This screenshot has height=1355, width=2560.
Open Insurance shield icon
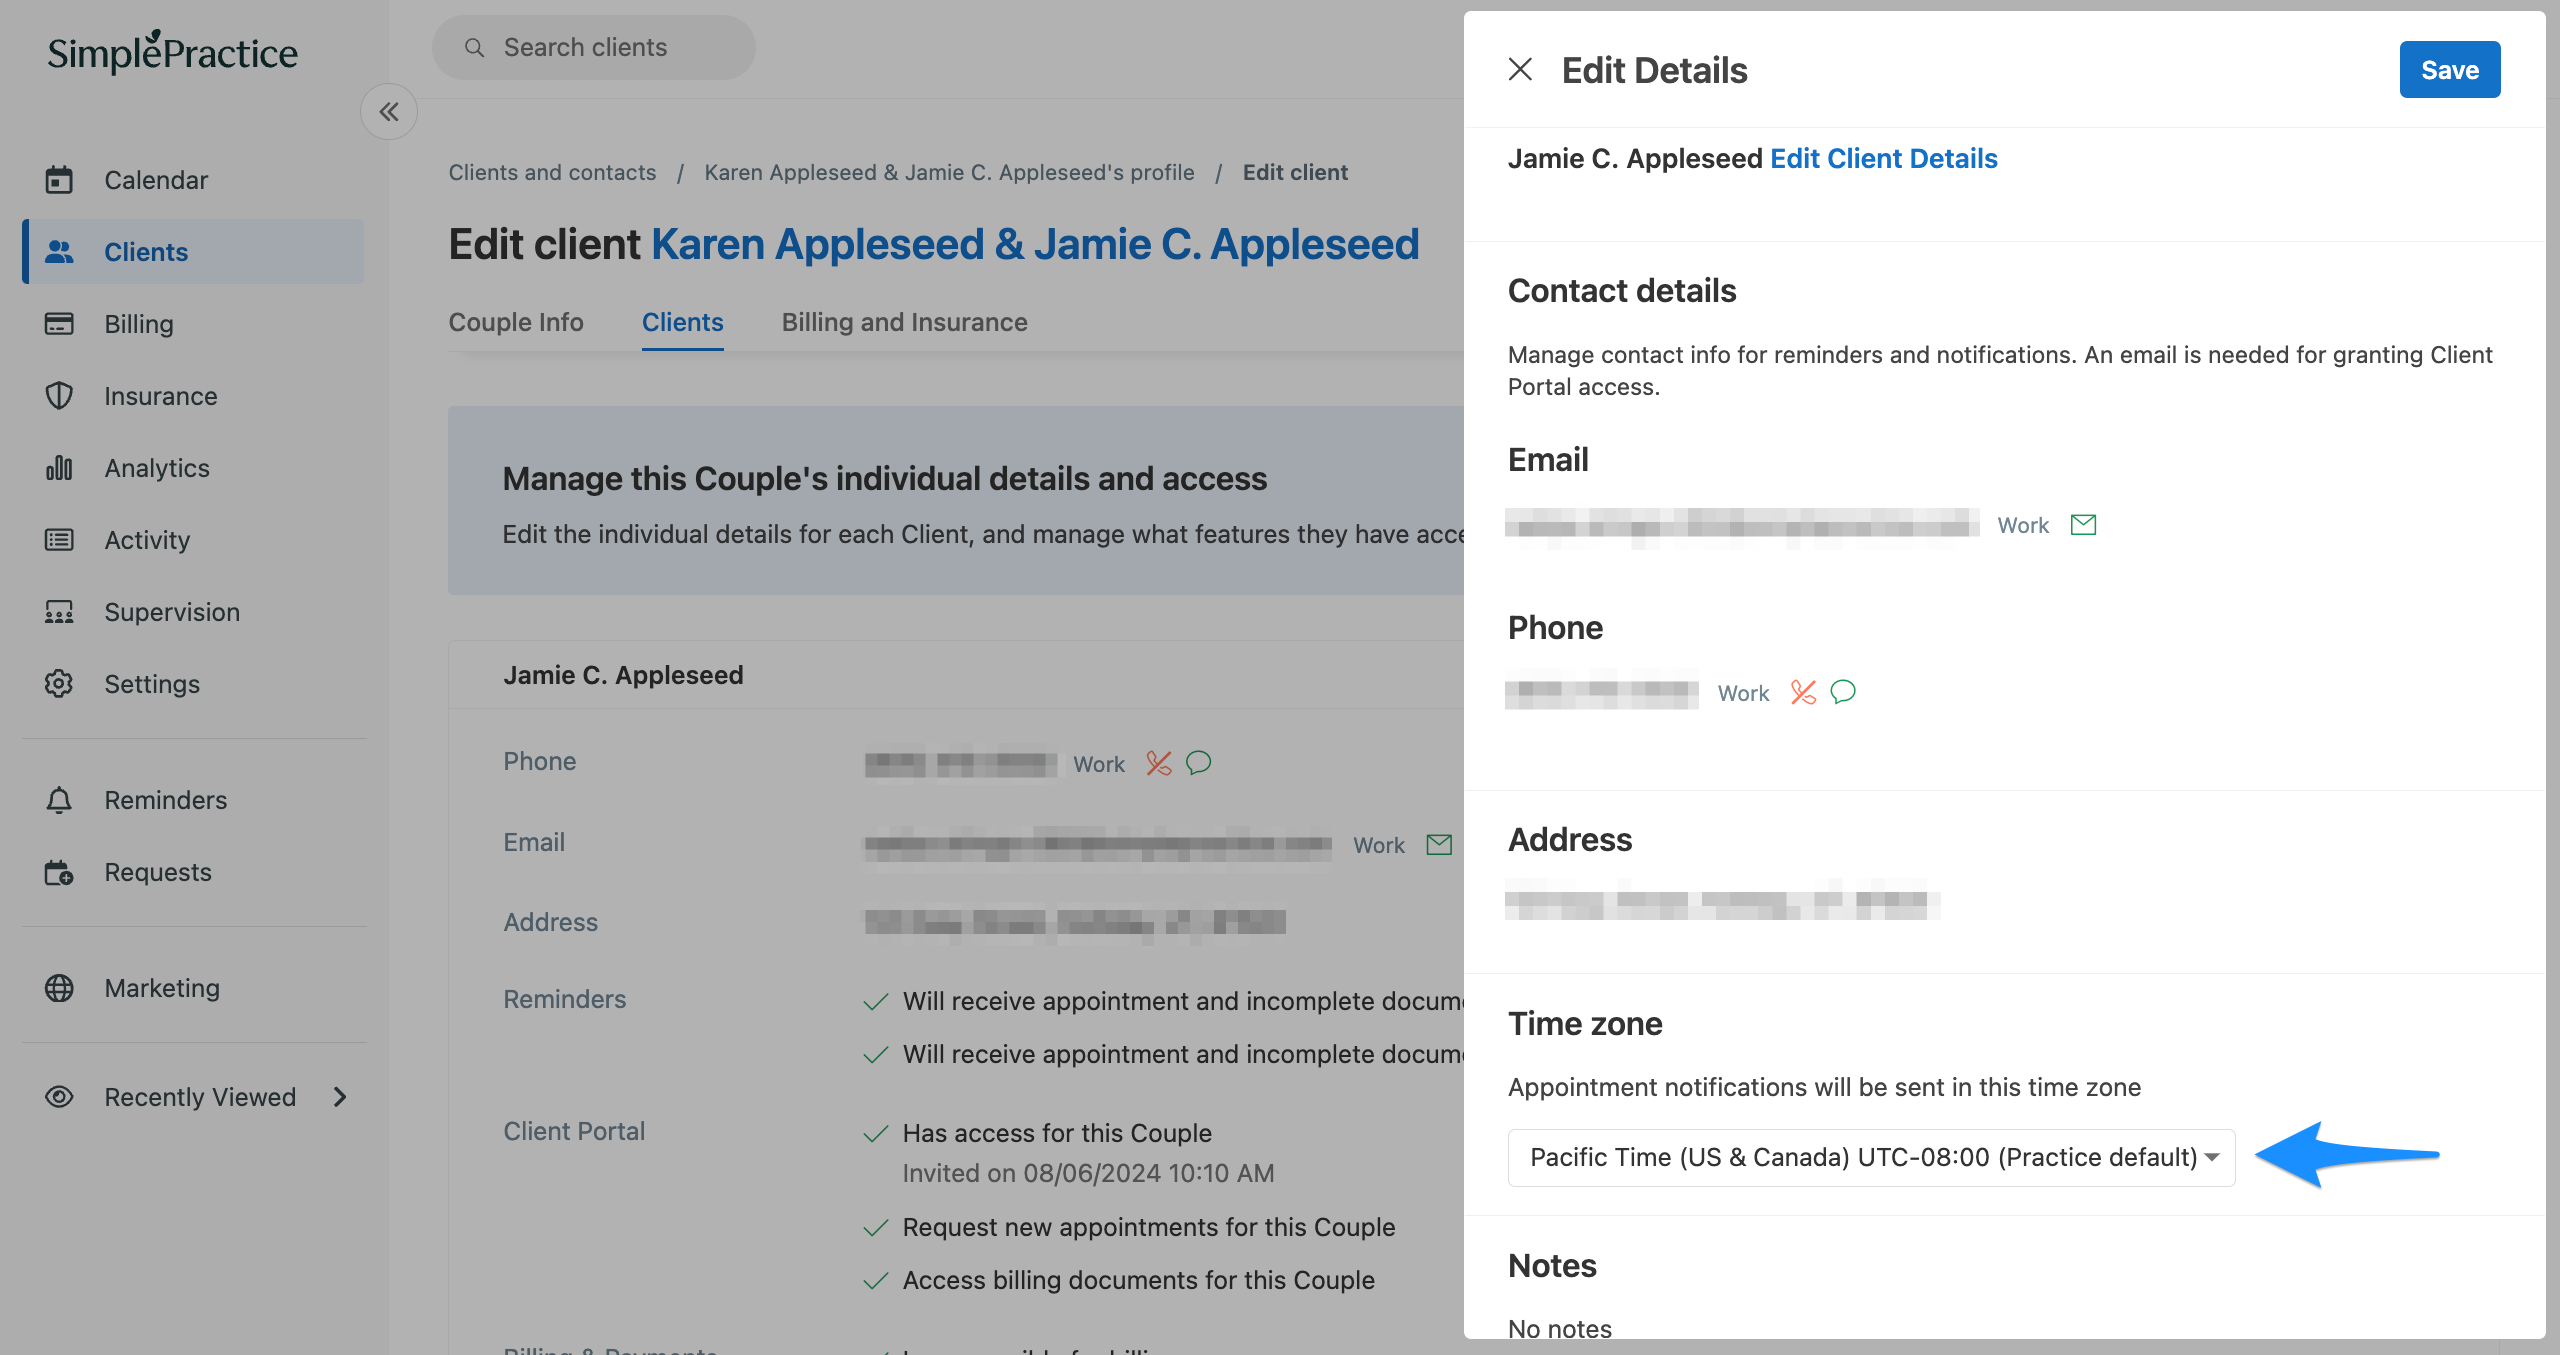point(59,396)
